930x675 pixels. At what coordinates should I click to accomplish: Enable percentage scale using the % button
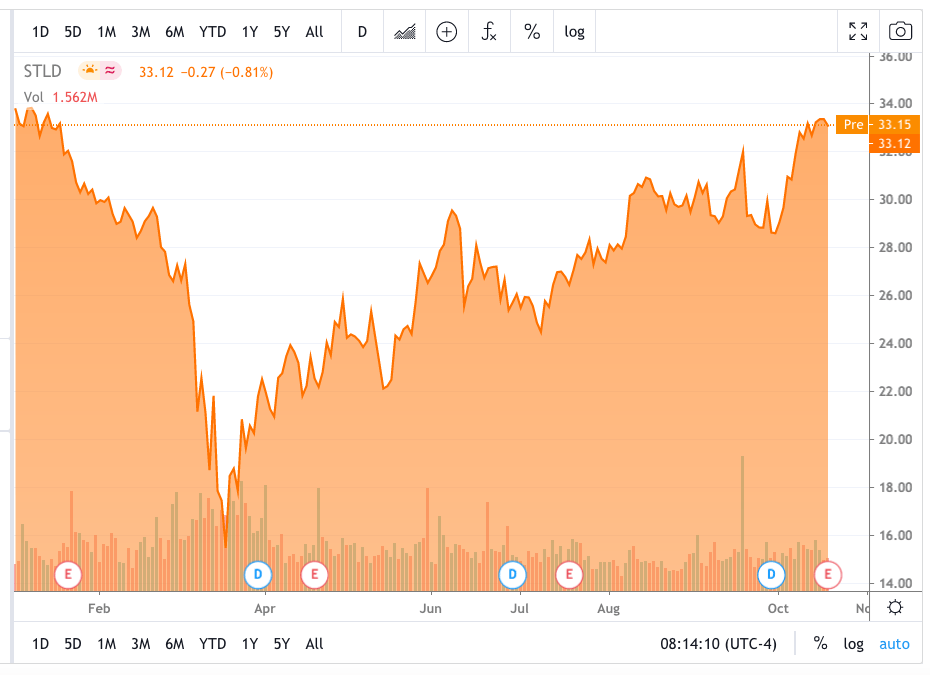tap(532, 31)
